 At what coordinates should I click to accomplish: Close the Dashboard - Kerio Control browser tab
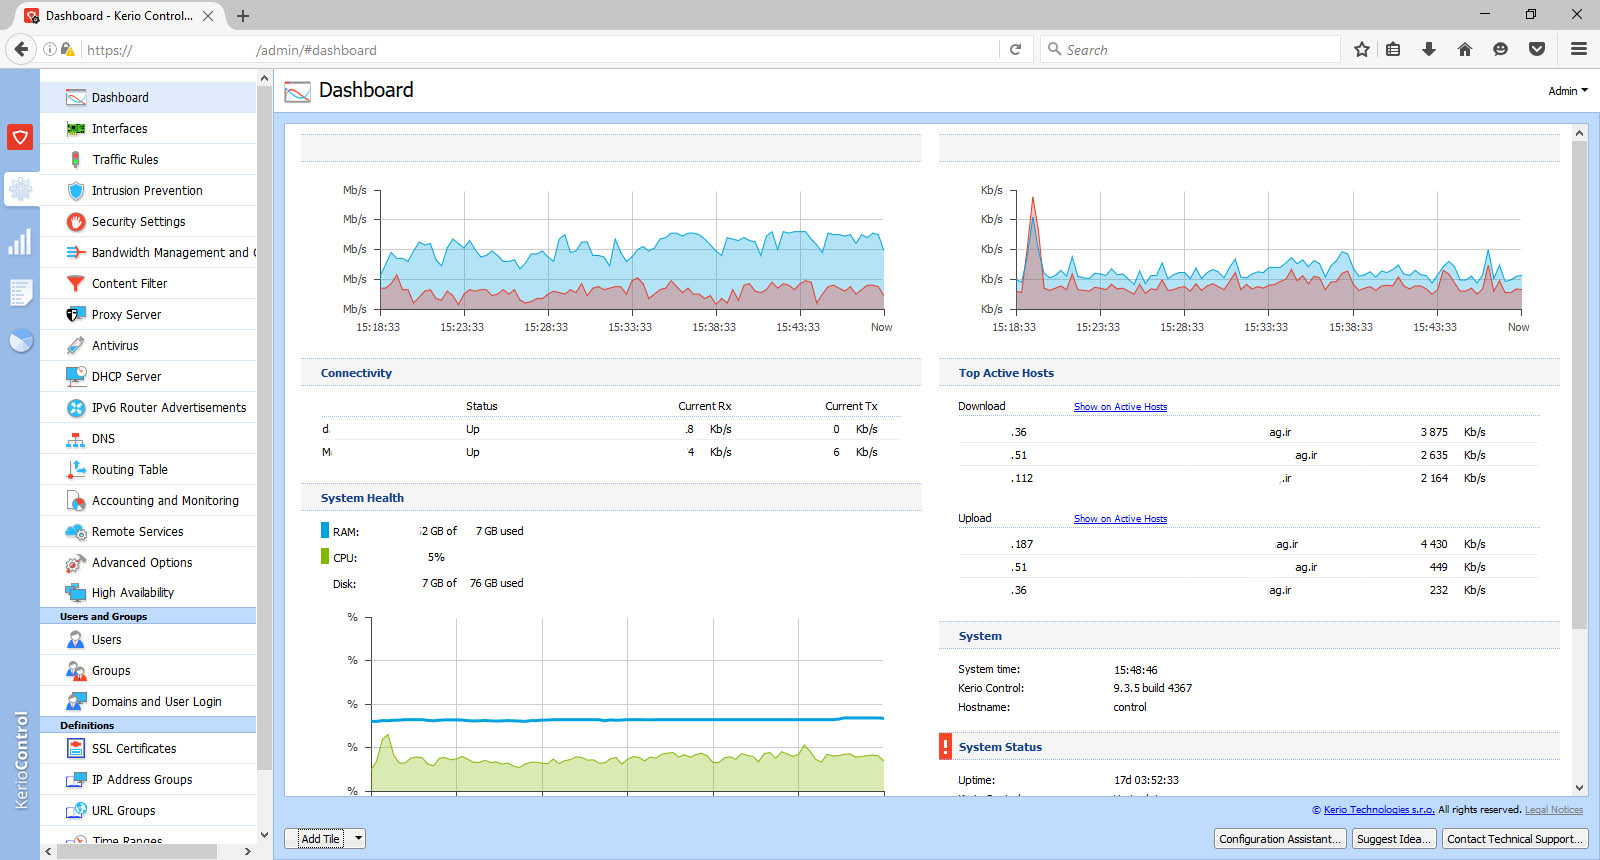pos(208,16)
